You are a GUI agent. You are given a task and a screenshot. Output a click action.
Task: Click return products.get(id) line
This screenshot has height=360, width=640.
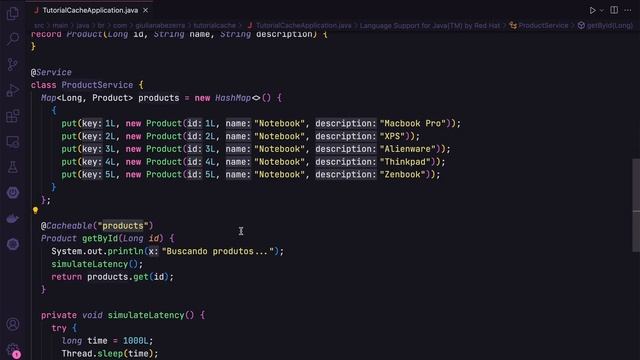[x=113, y=277]
